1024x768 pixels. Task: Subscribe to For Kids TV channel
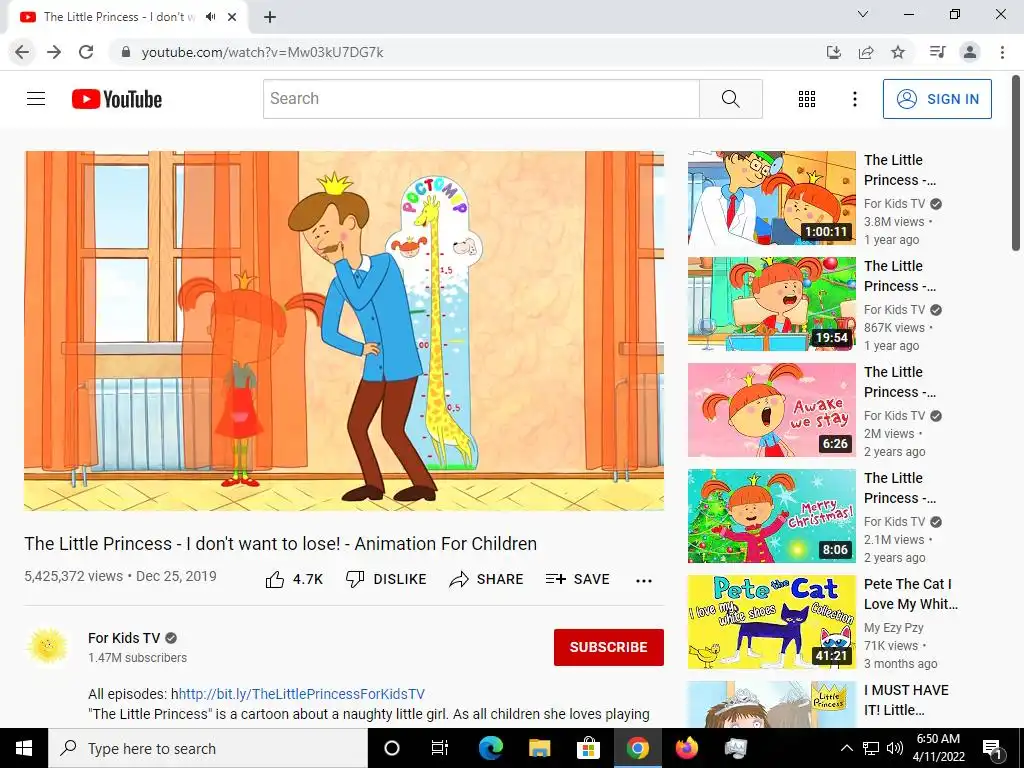(609, 647)
